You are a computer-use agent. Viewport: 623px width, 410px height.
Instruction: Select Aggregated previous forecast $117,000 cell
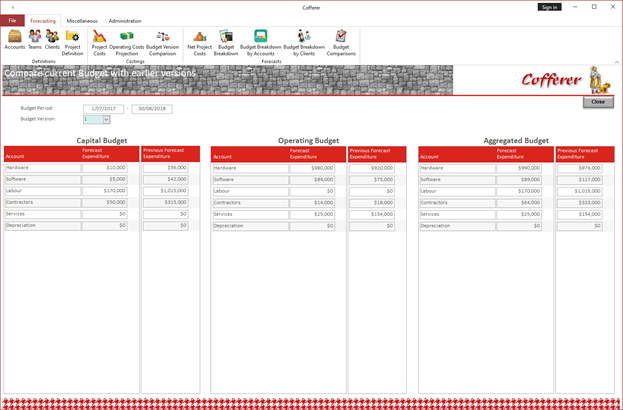580,180
